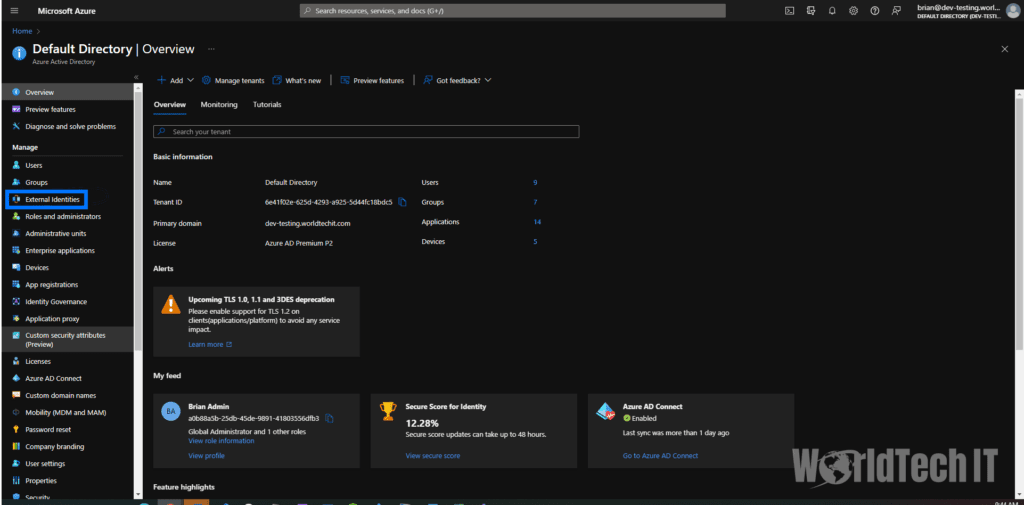
Task: Expand the Got feedback? dropdown
Action: (x=457, y=80)
